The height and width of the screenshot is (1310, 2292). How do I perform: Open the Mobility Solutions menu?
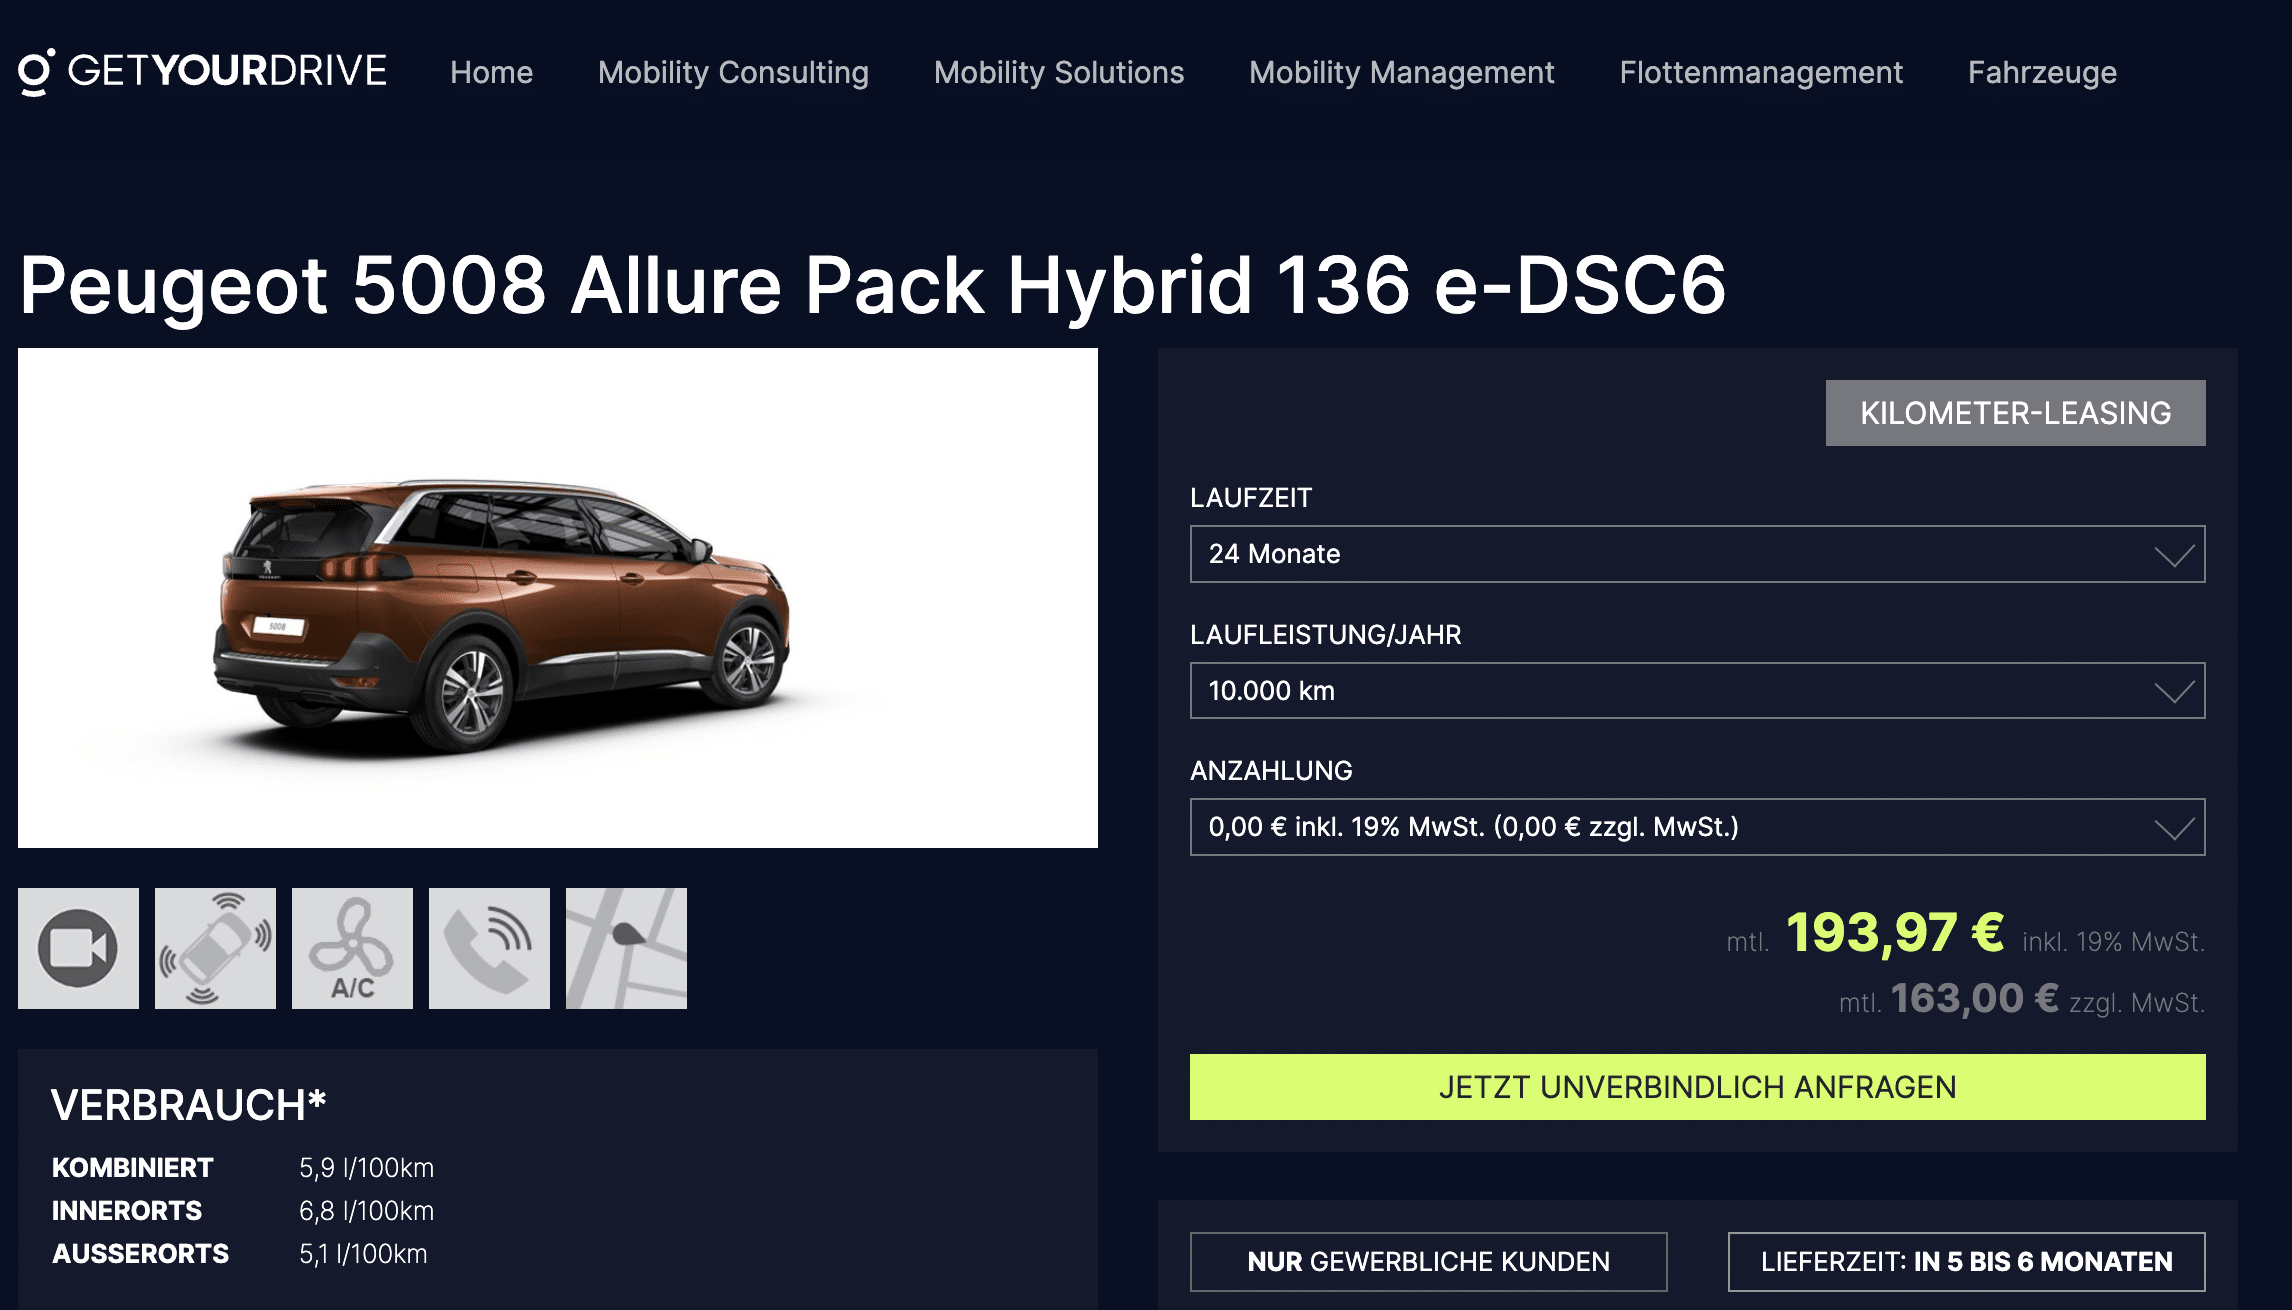(x=1059, y=72)
